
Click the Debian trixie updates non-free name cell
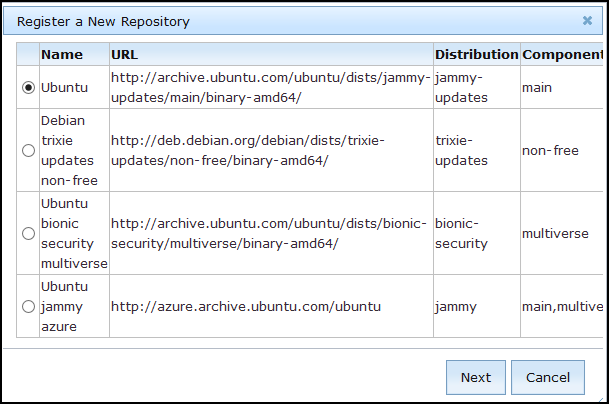point(75,150)
